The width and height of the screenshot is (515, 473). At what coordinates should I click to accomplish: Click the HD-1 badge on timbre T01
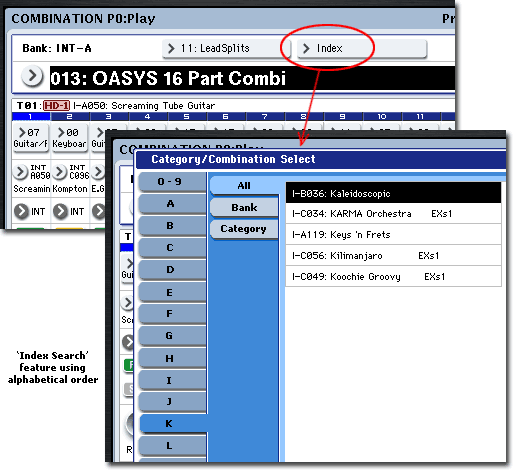(x=56, y=106)
